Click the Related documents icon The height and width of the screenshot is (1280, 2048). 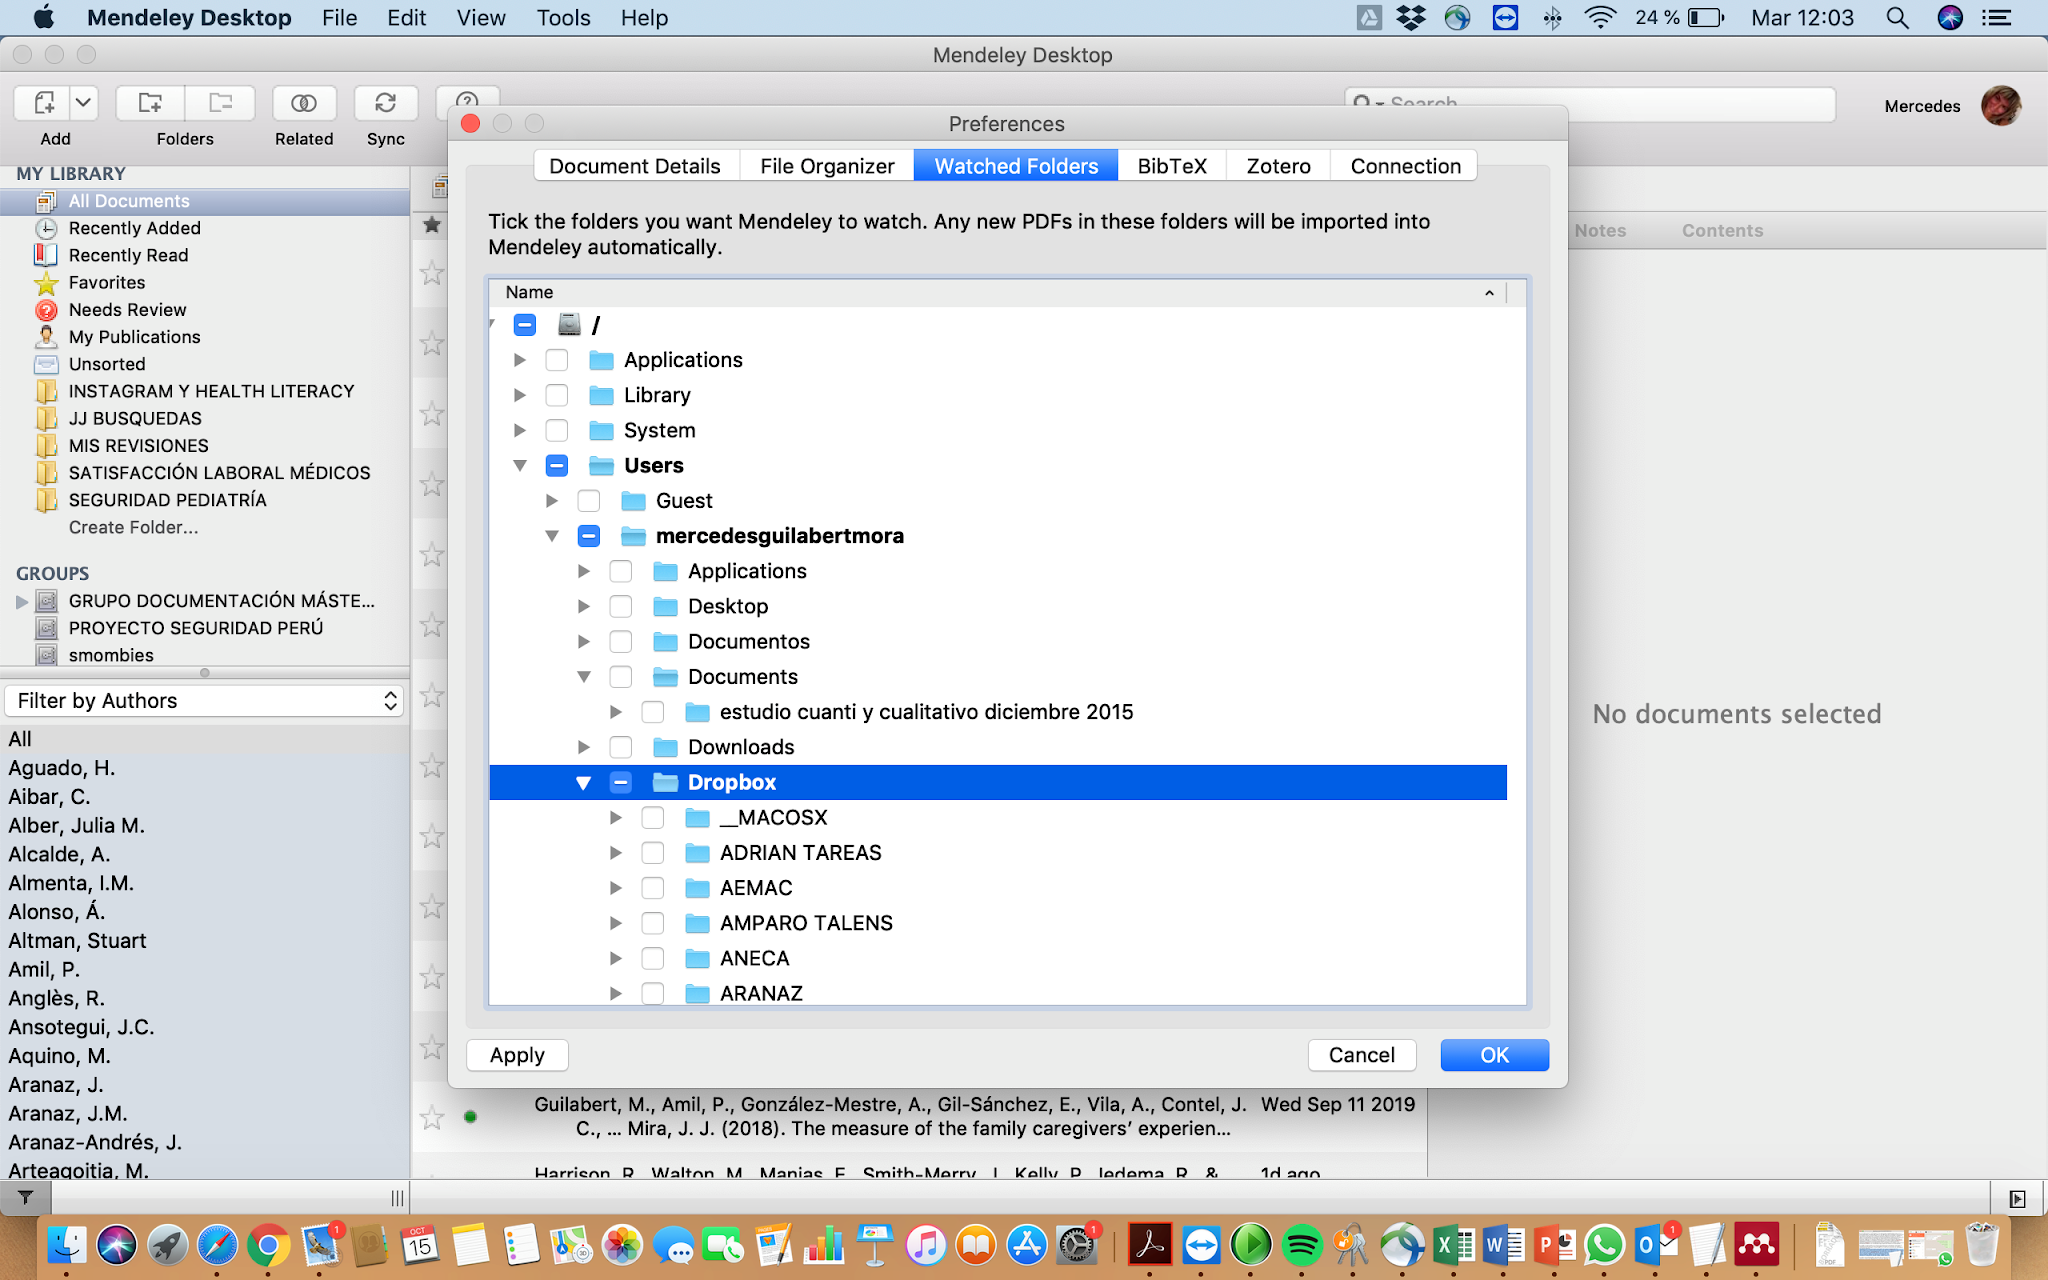(x=304, y=103)
